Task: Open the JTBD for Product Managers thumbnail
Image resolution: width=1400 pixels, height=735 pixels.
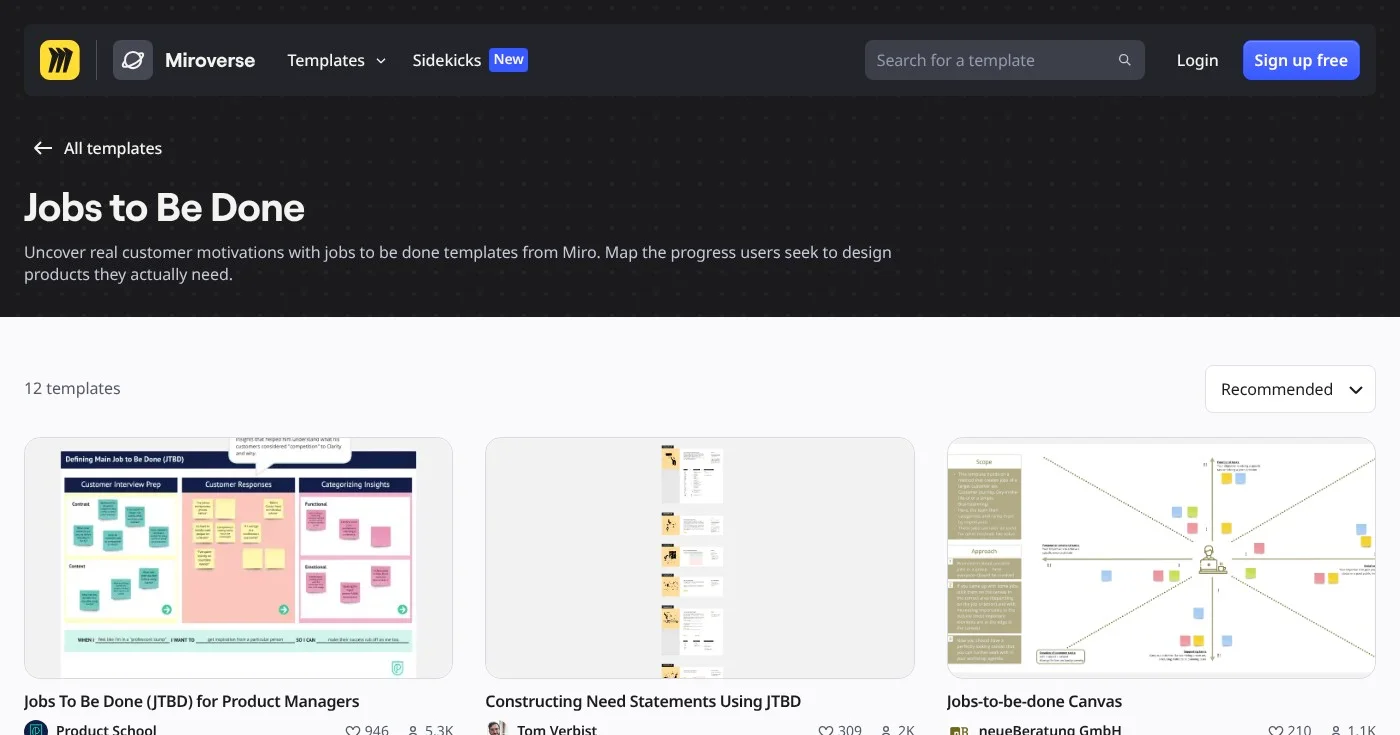Action: (x=238, y=558)
